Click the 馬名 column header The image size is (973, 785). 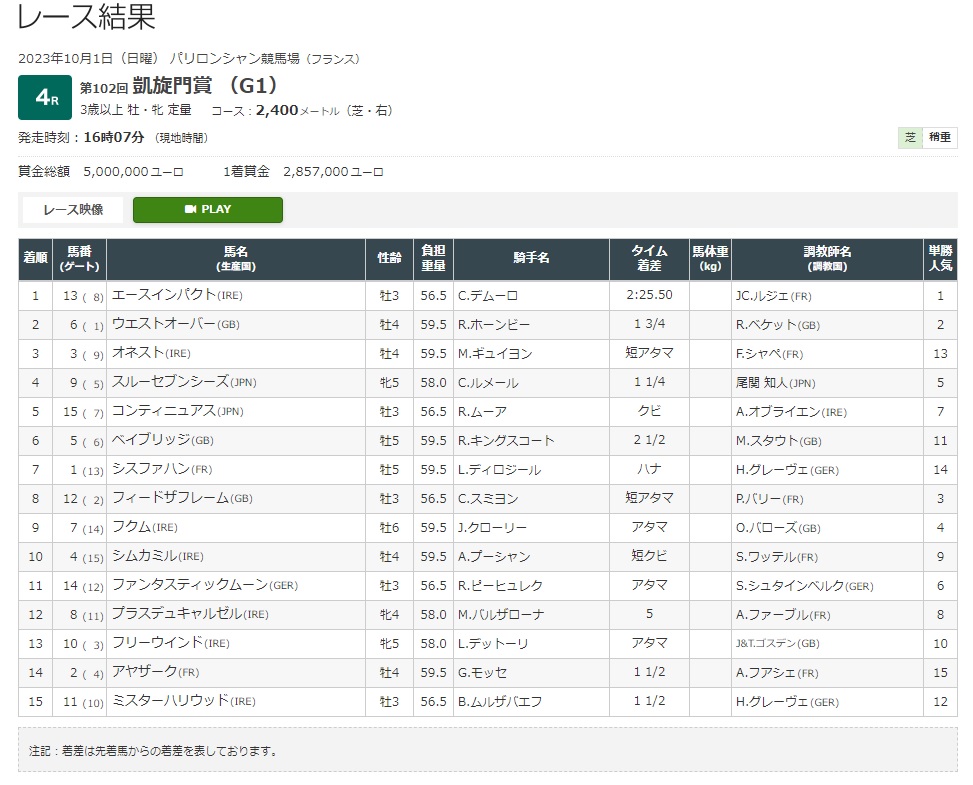click(235, 259)
